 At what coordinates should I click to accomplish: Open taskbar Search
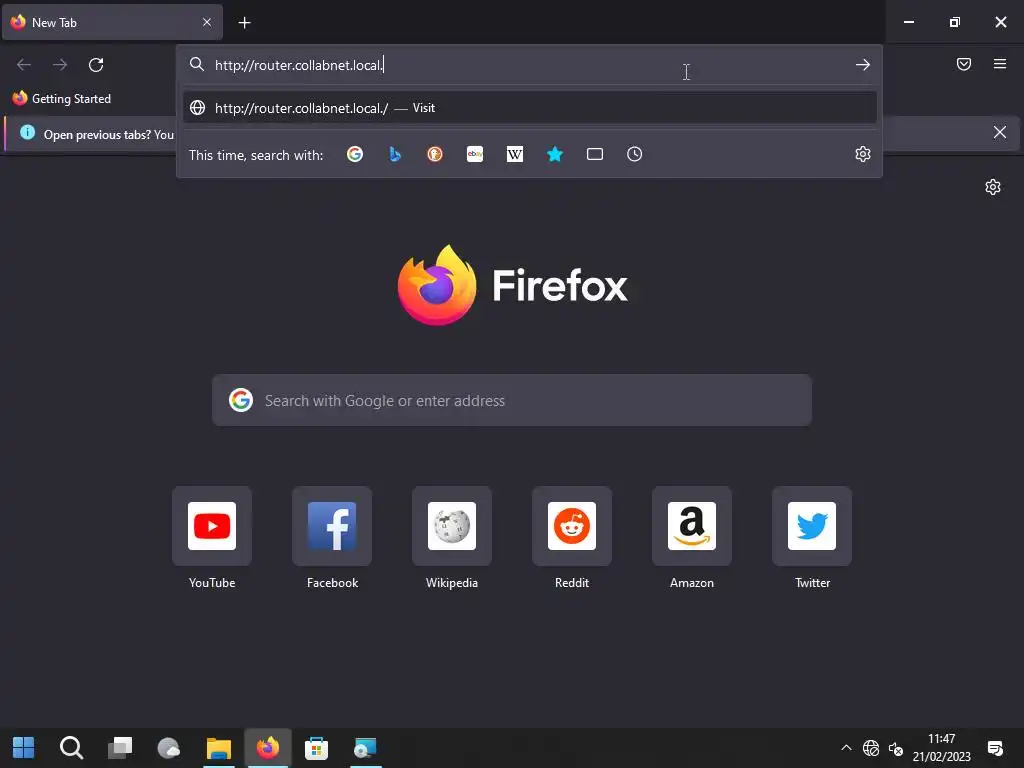tap(71, 748)
